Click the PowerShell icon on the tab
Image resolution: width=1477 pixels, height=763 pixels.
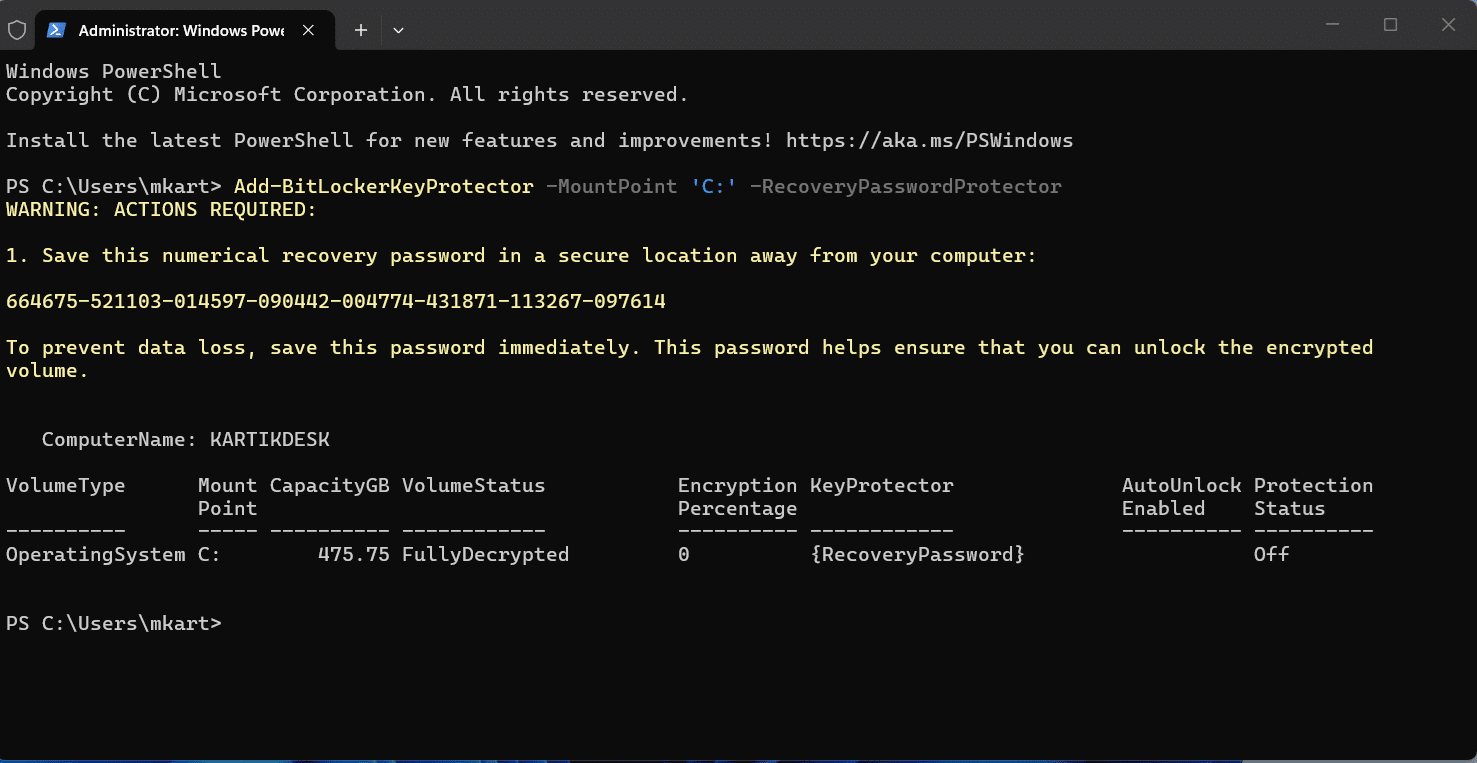[x=56, y=30]
